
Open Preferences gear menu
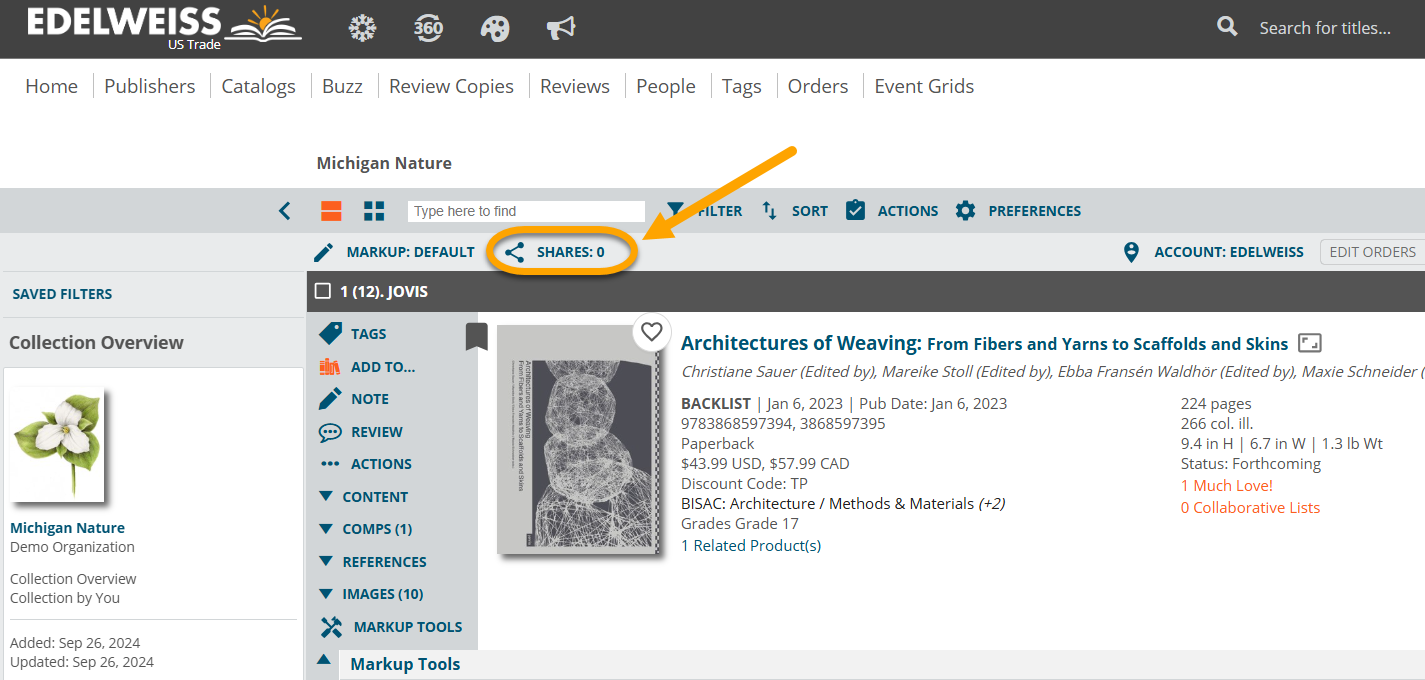point(1018,211)
